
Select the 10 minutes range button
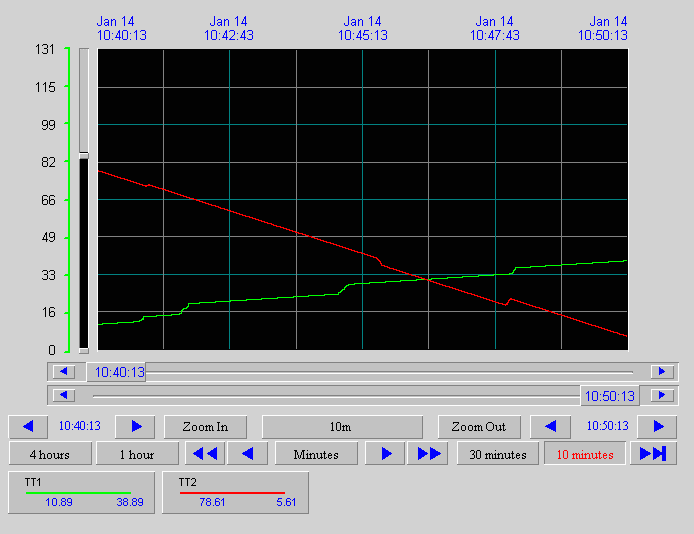tap(585, 454)
